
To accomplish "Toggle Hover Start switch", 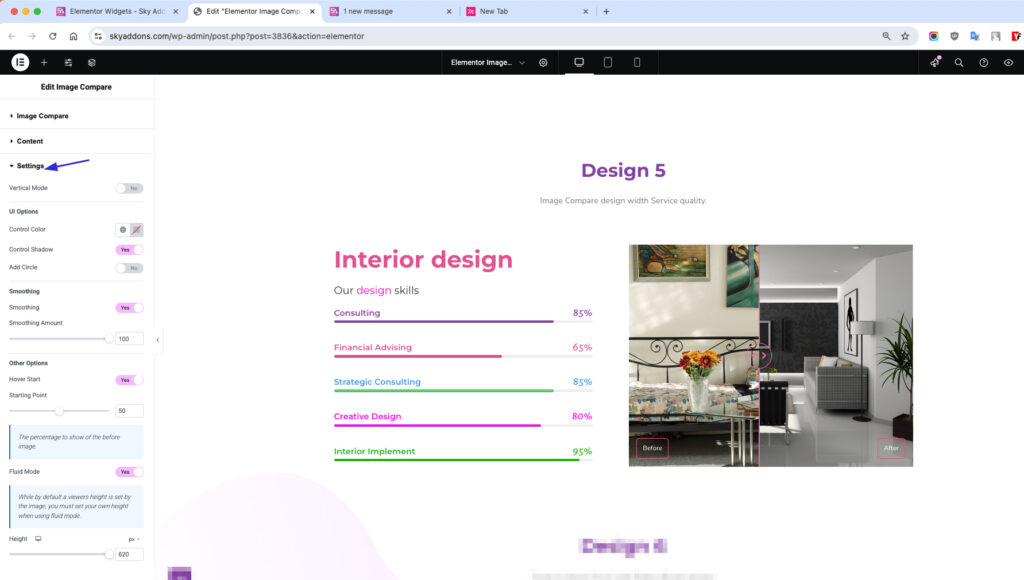I will [129, 380].
